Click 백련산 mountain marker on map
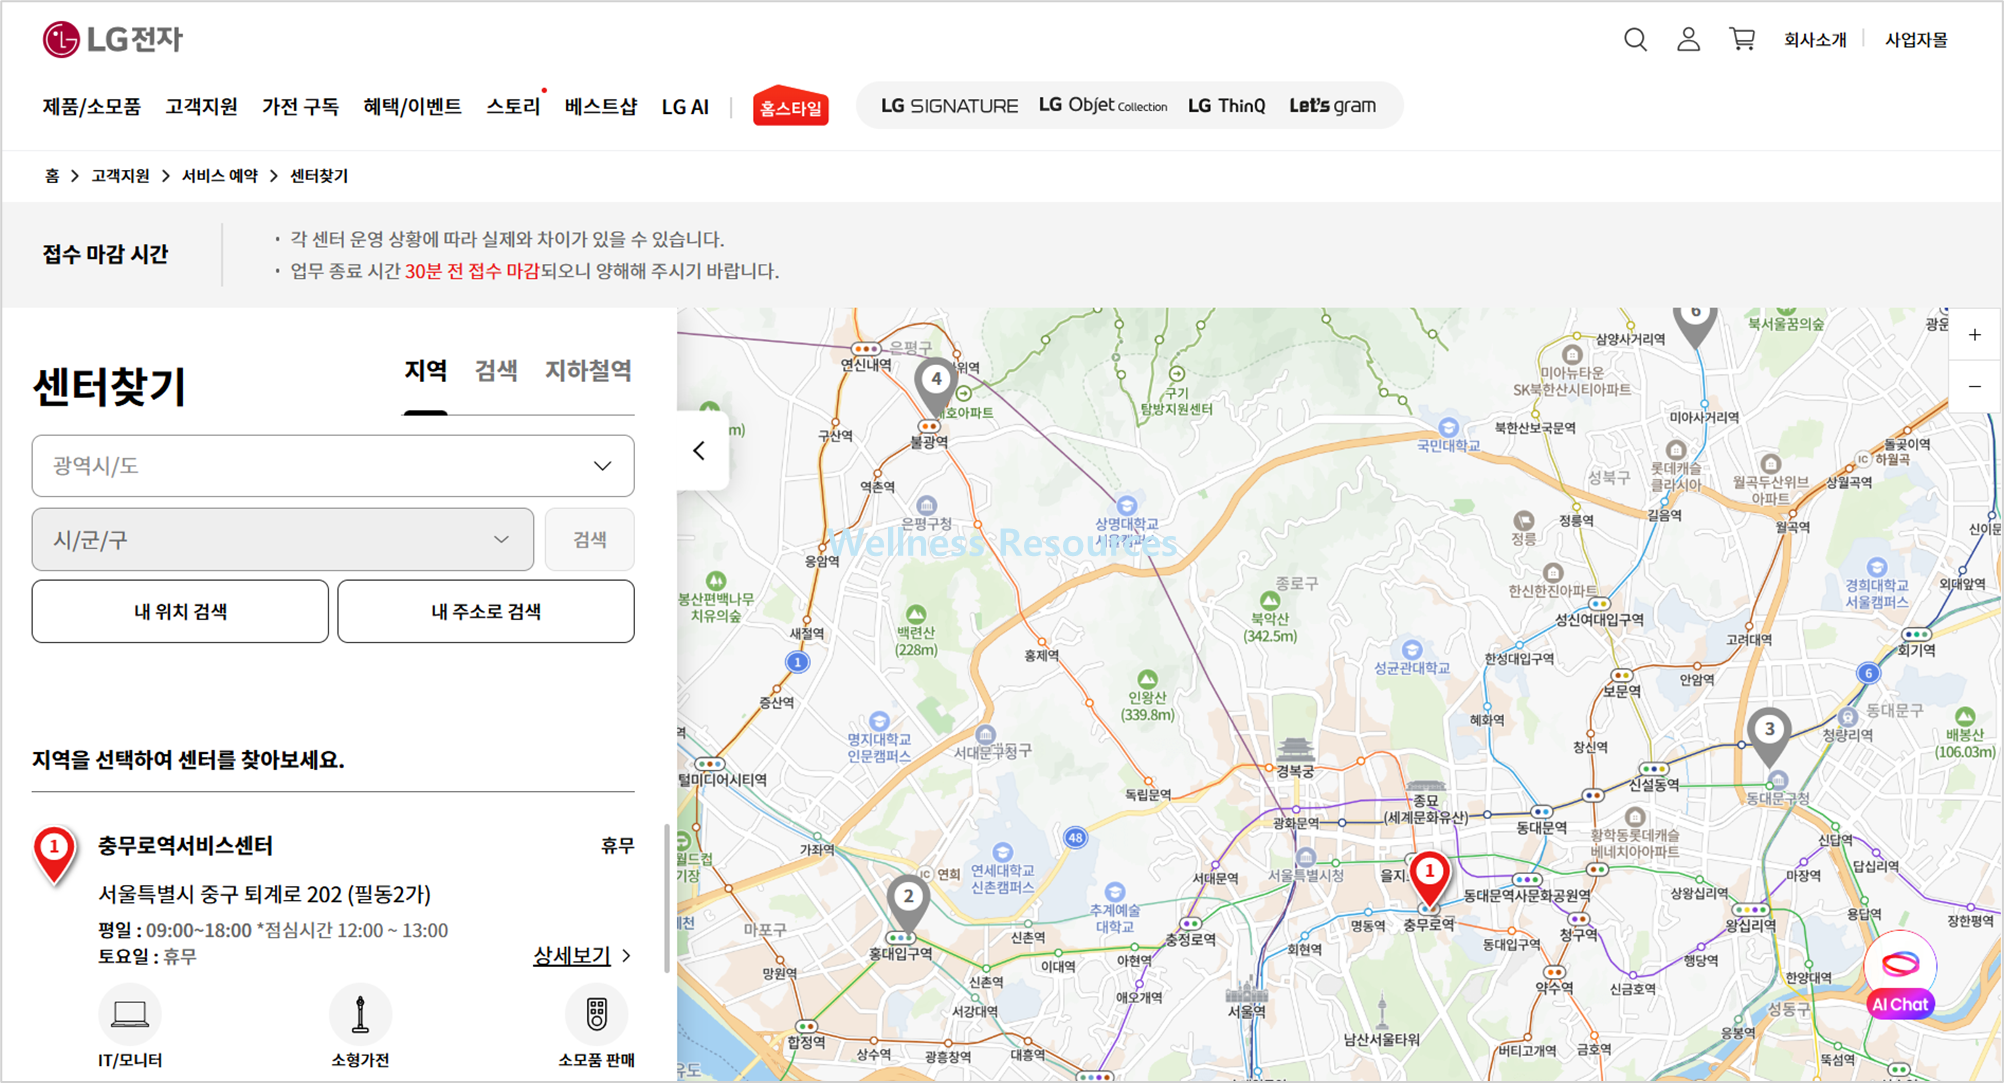This screenshot has height=1083, width=2004. [916, 614]
